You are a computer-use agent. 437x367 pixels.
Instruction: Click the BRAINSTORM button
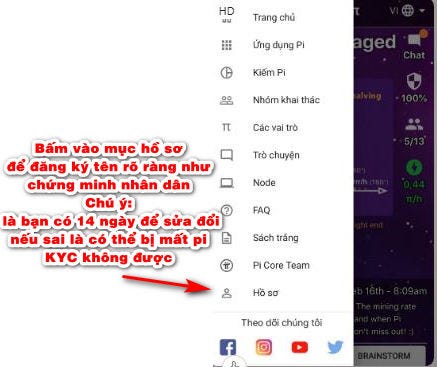click(x=390, y=356)
